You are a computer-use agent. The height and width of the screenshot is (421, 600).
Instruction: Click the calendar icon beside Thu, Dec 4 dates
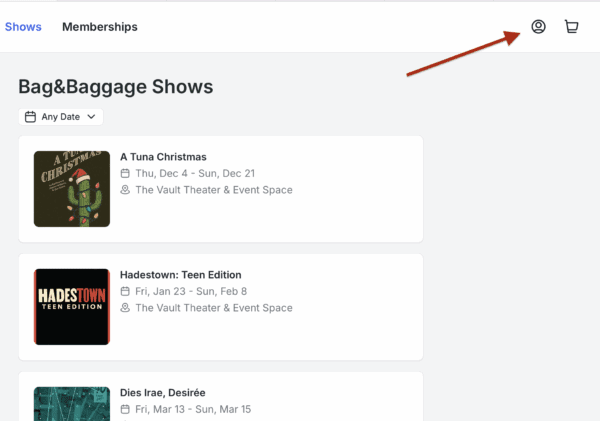pos(125,173)
